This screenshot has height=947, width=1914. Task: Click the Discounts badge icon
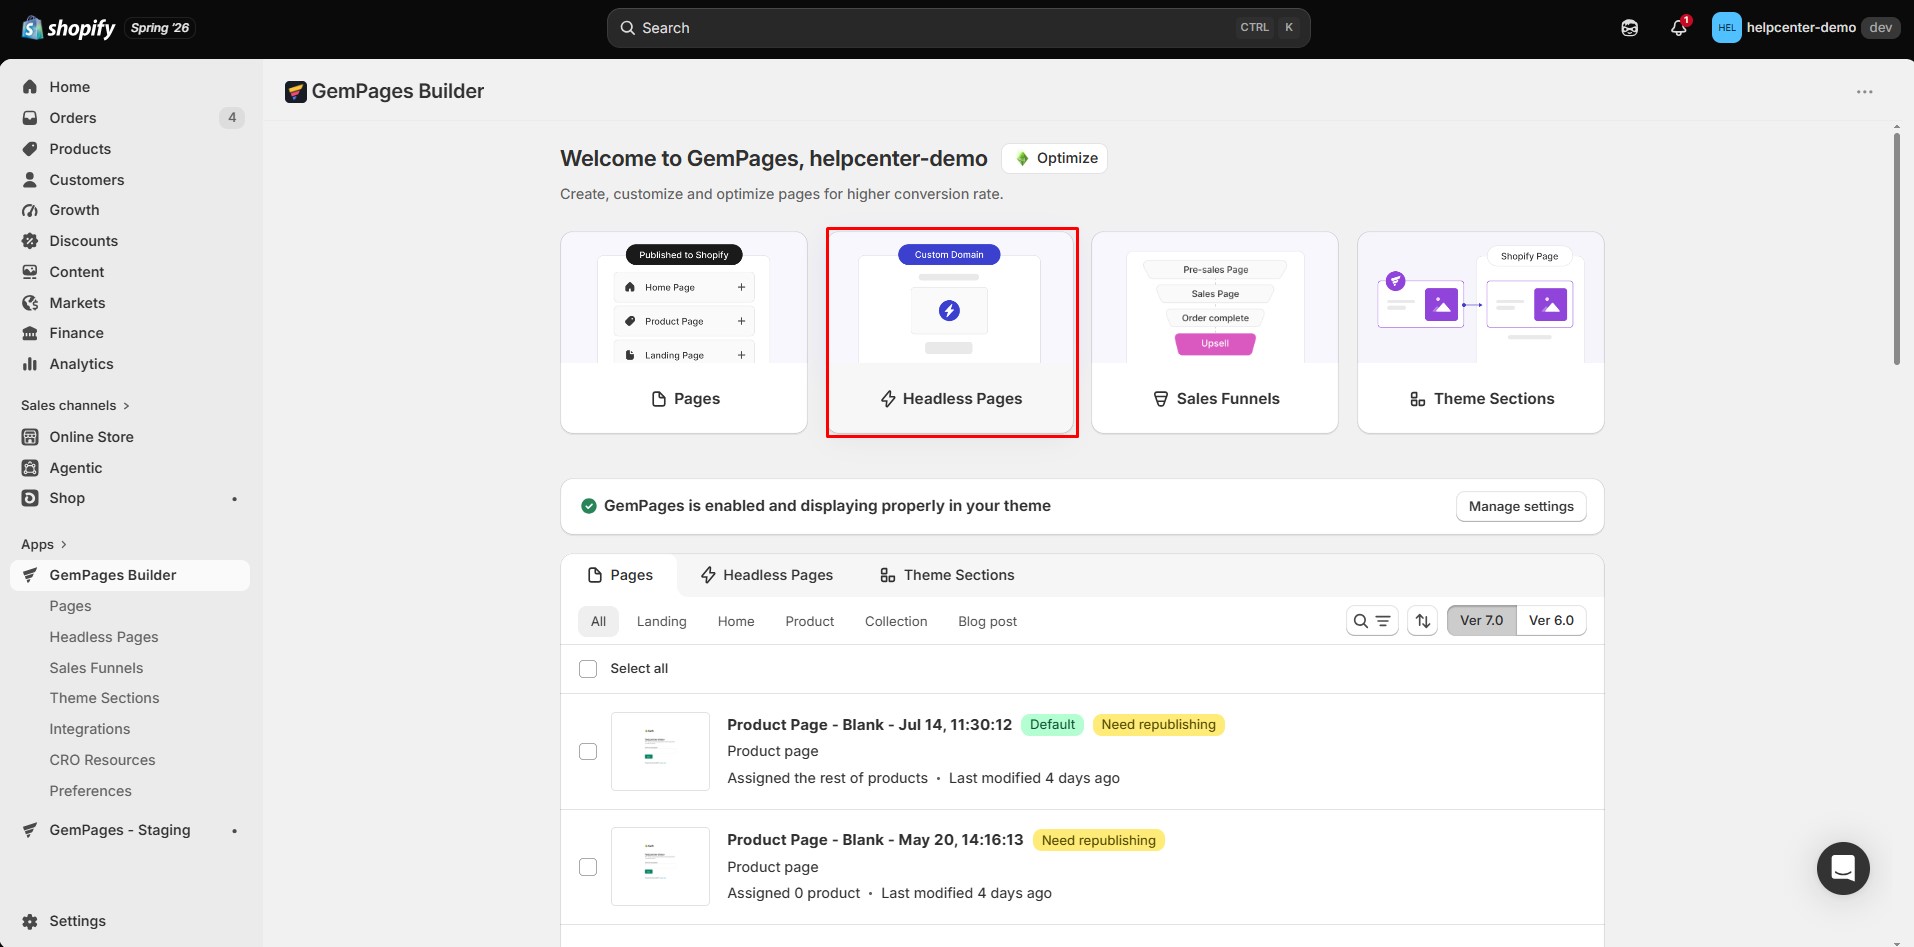coord(30,241)
